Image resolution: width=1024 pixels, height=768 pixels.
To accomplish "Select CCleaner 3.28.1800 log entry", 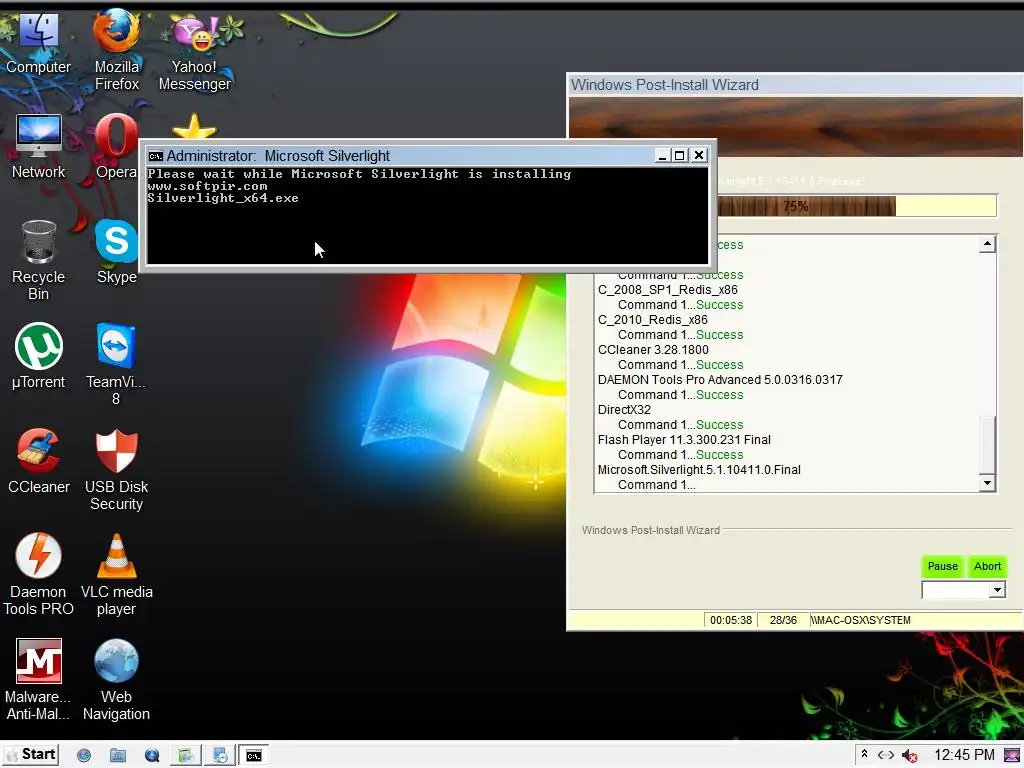I will tap(653, 349).
